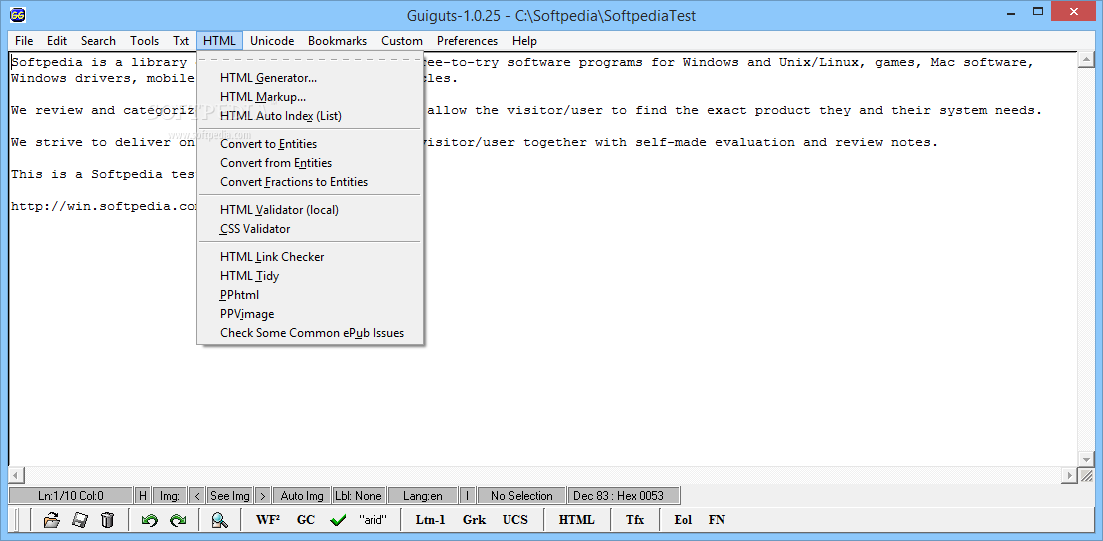Click the save diskette icon

click(79, 521)
